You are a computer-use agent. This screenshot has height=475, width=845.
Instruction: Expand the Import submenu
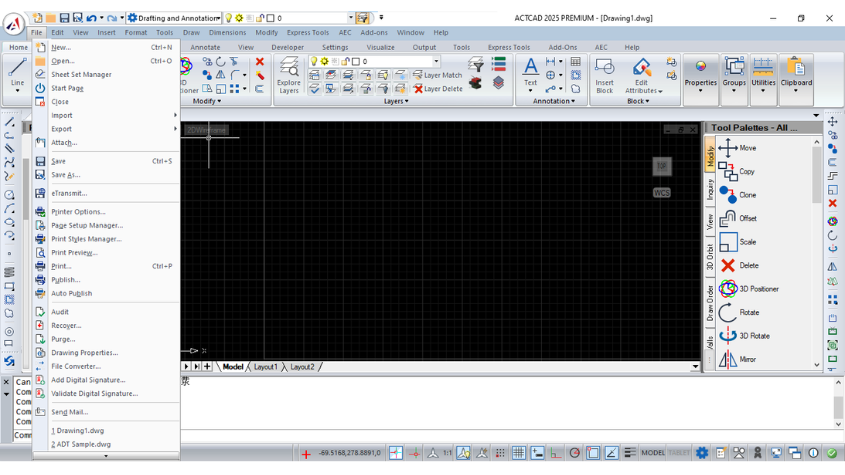click(x=106, y=115)
